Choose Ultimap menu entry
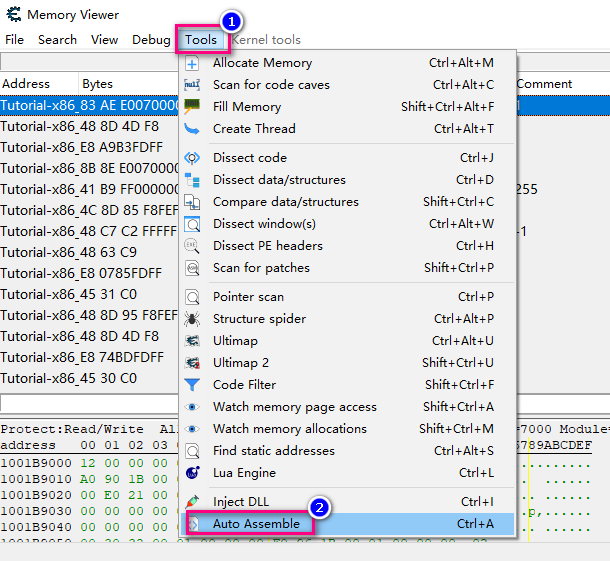The height and width of the screenshot is (561, 610). (347, 341)
